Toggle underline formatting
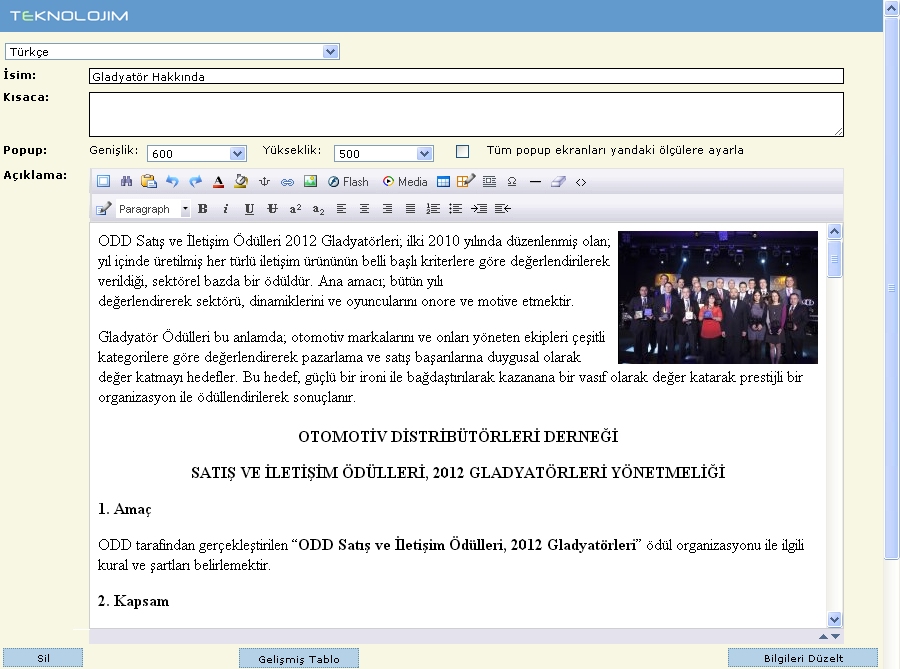 coord(249,209)
